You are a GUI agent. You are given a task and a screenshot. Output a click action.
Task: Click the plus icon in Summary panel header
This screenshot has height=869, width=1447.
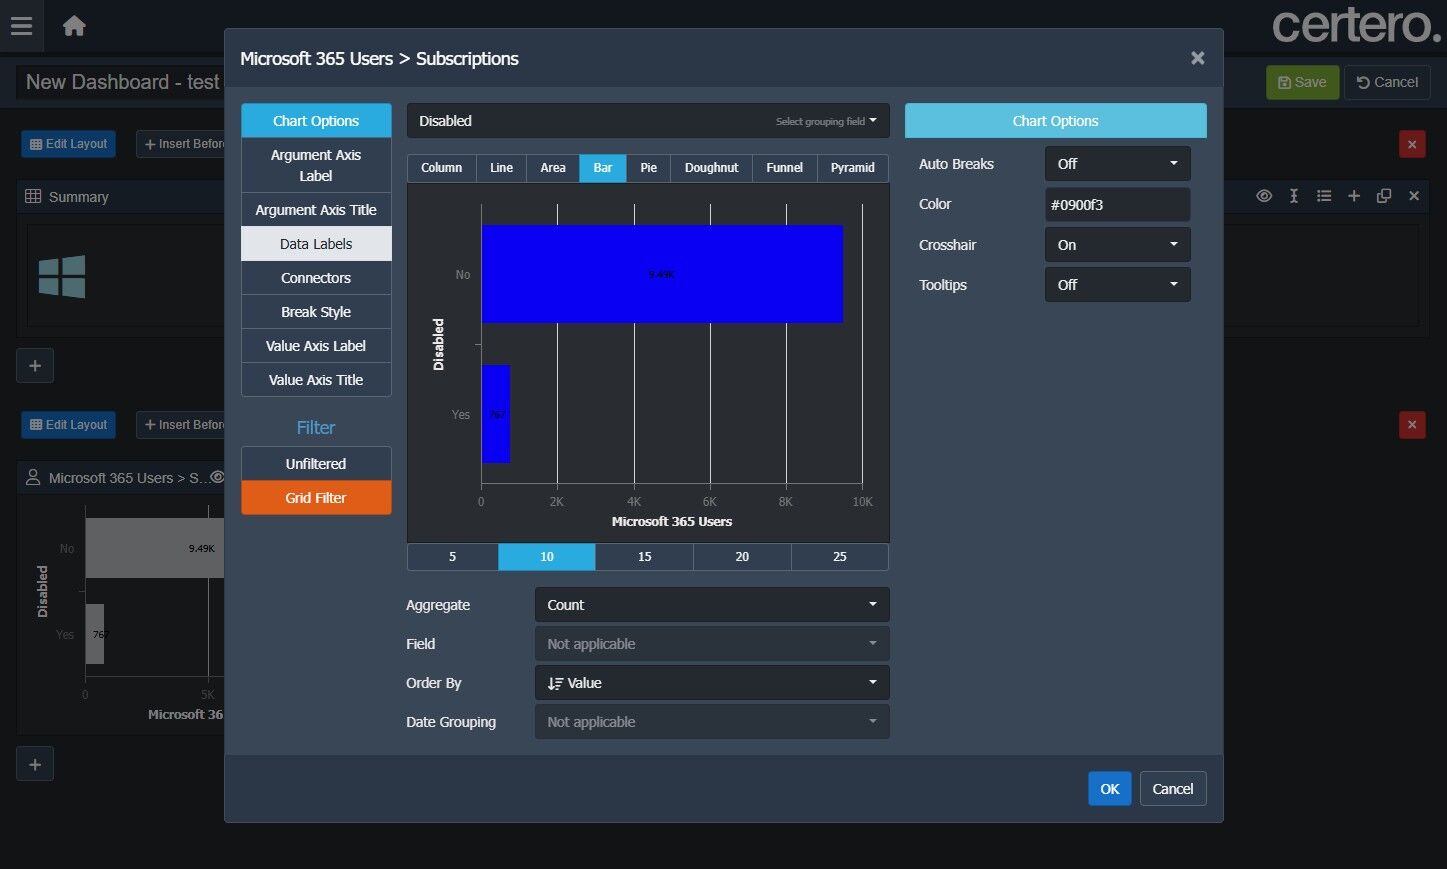coord(1354,196)
